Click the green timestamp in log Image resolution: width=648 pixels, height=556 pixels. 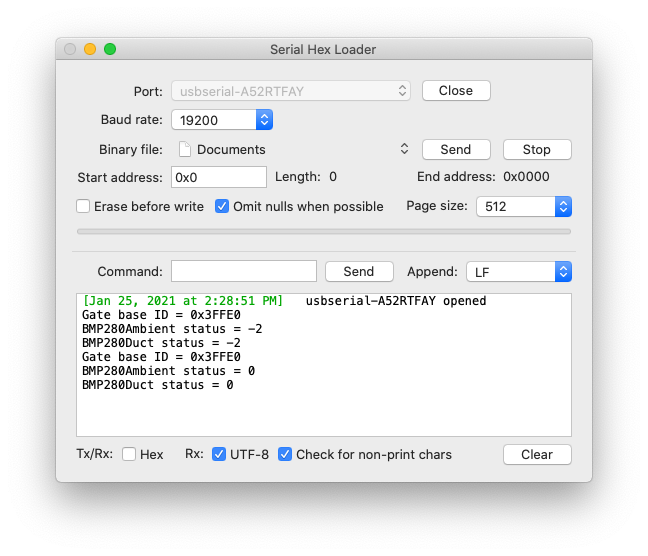tap(183, 301)
